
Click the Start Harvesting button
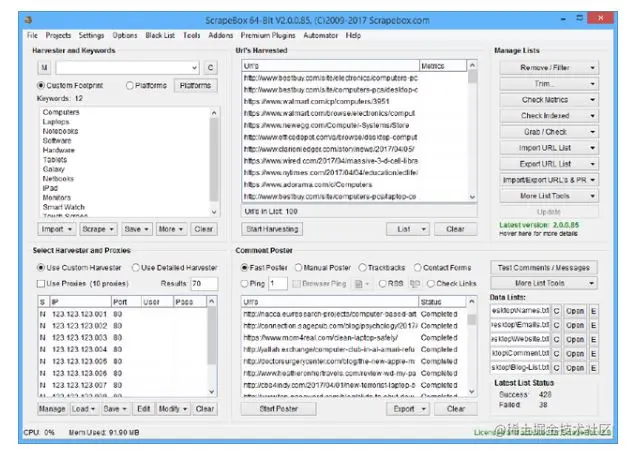tap(272, 229)
